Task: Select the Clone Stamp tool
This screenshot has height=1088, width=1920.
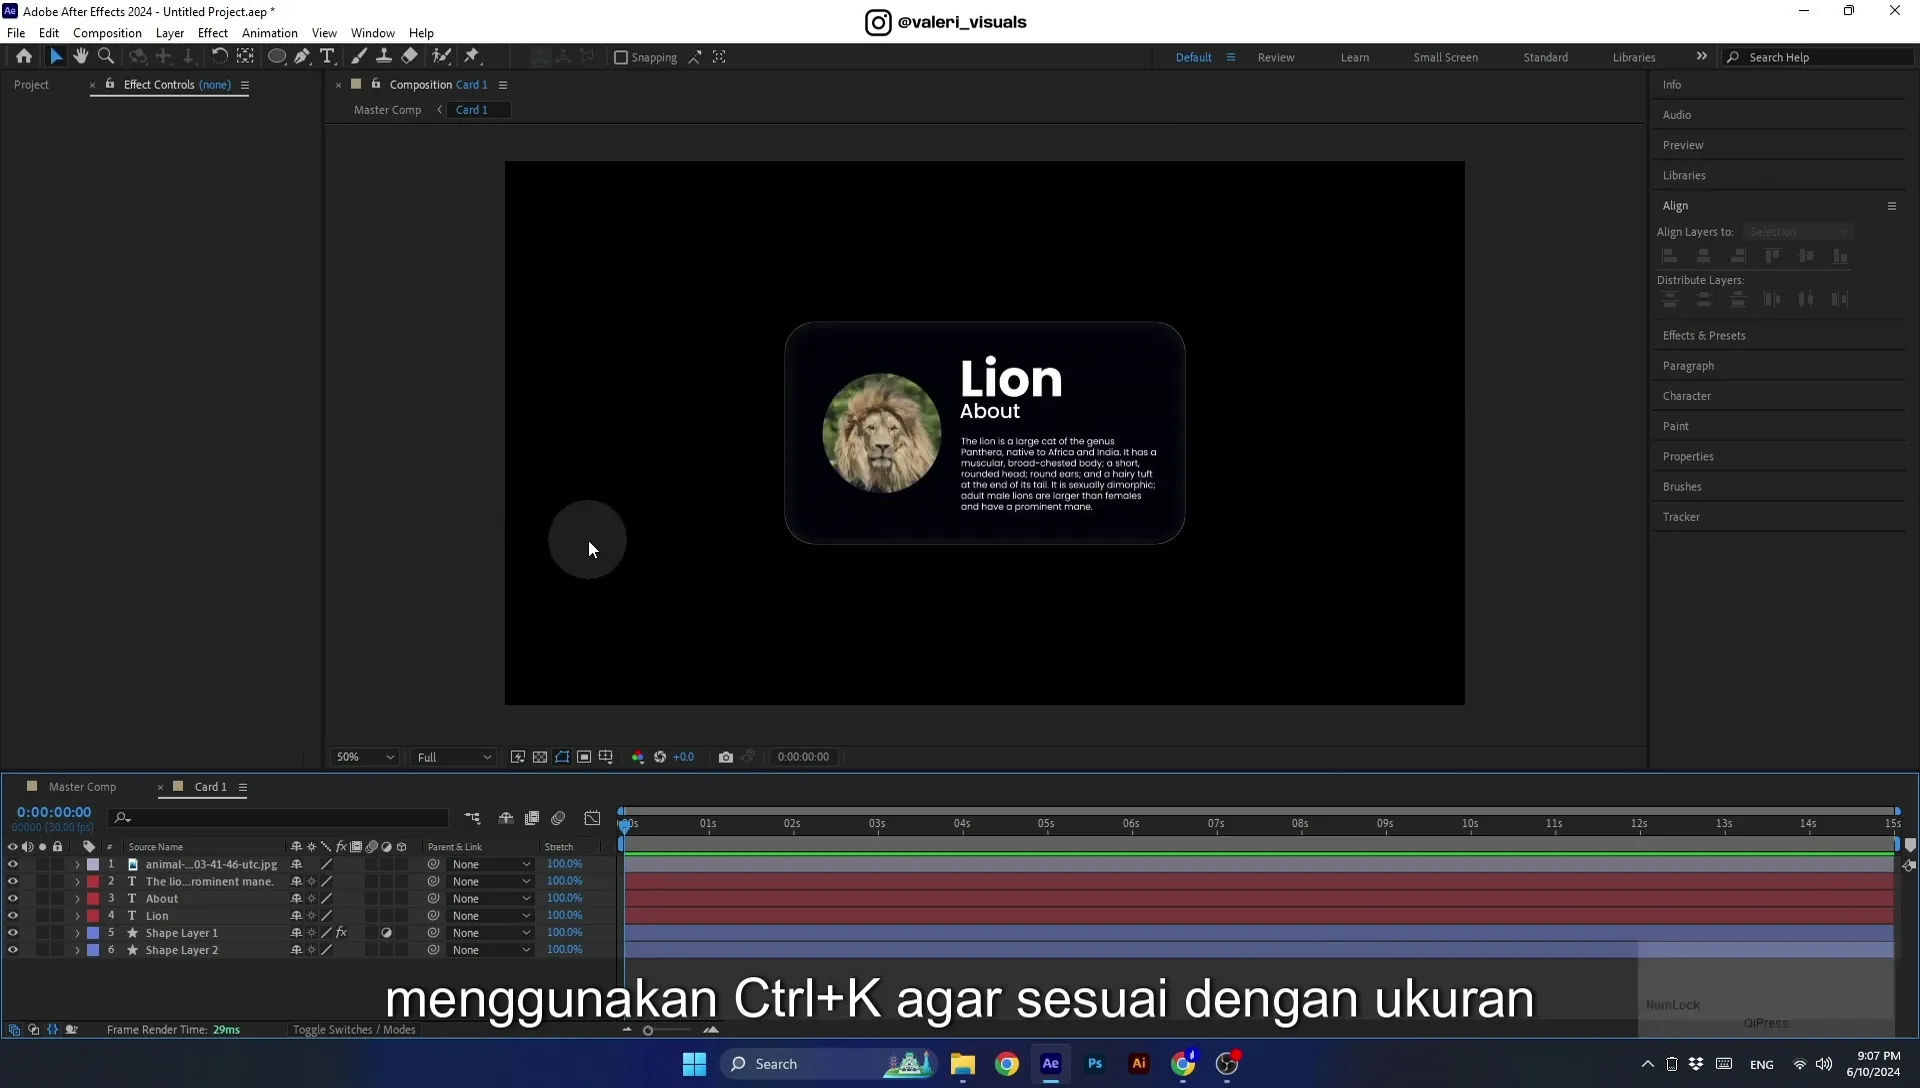Action: [x=383, y=57]
